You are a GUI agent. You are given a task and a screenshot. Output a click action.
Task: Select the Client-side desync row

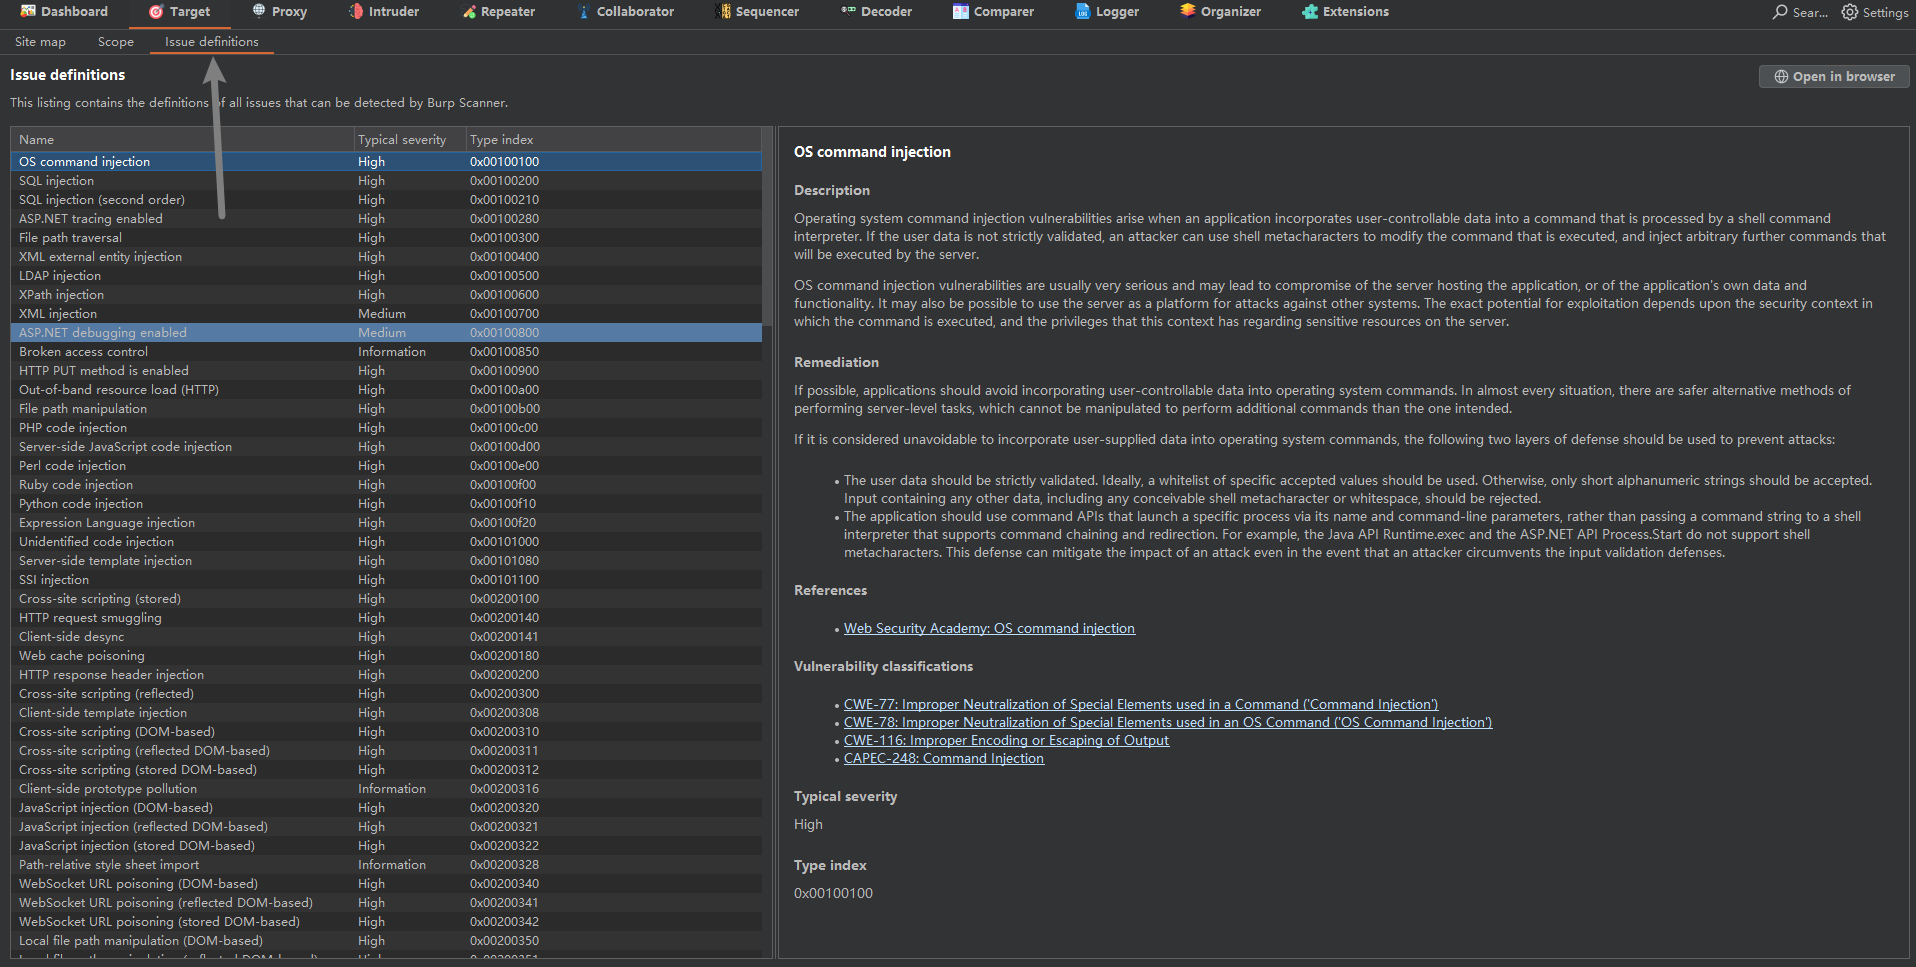click(x=386, y=637)
